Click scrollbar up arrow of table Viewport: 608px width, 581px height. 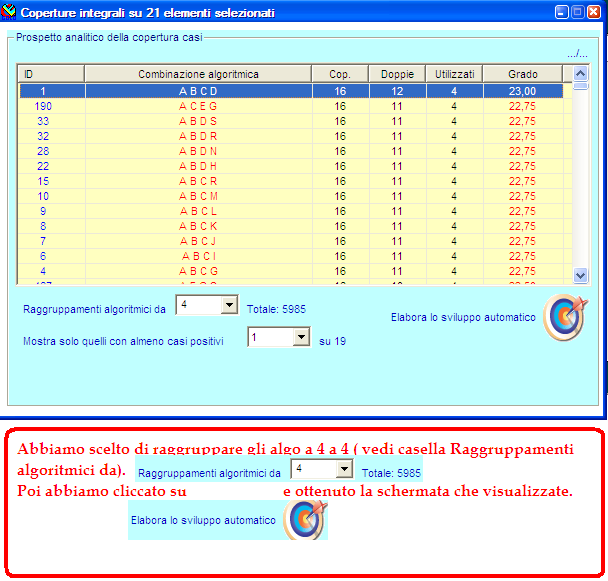[580, 73]
